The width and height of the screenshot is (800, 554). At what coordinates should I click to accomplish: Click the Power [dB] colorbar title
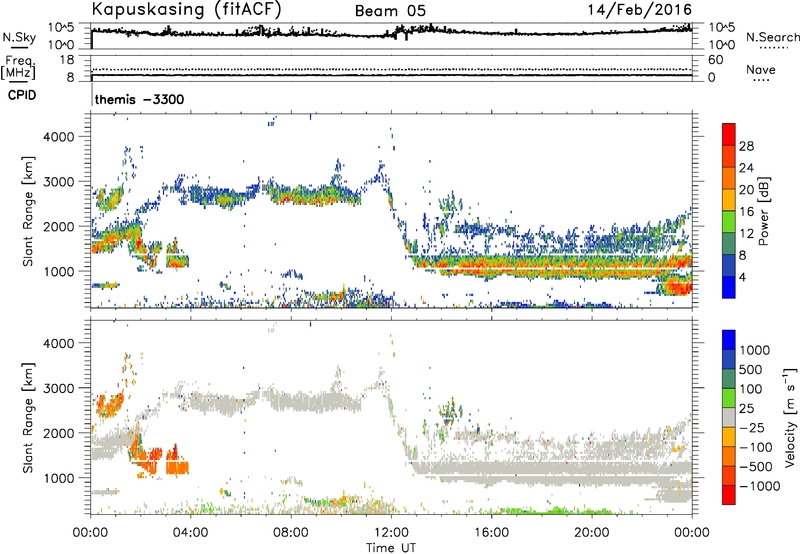tap(764, 212)
